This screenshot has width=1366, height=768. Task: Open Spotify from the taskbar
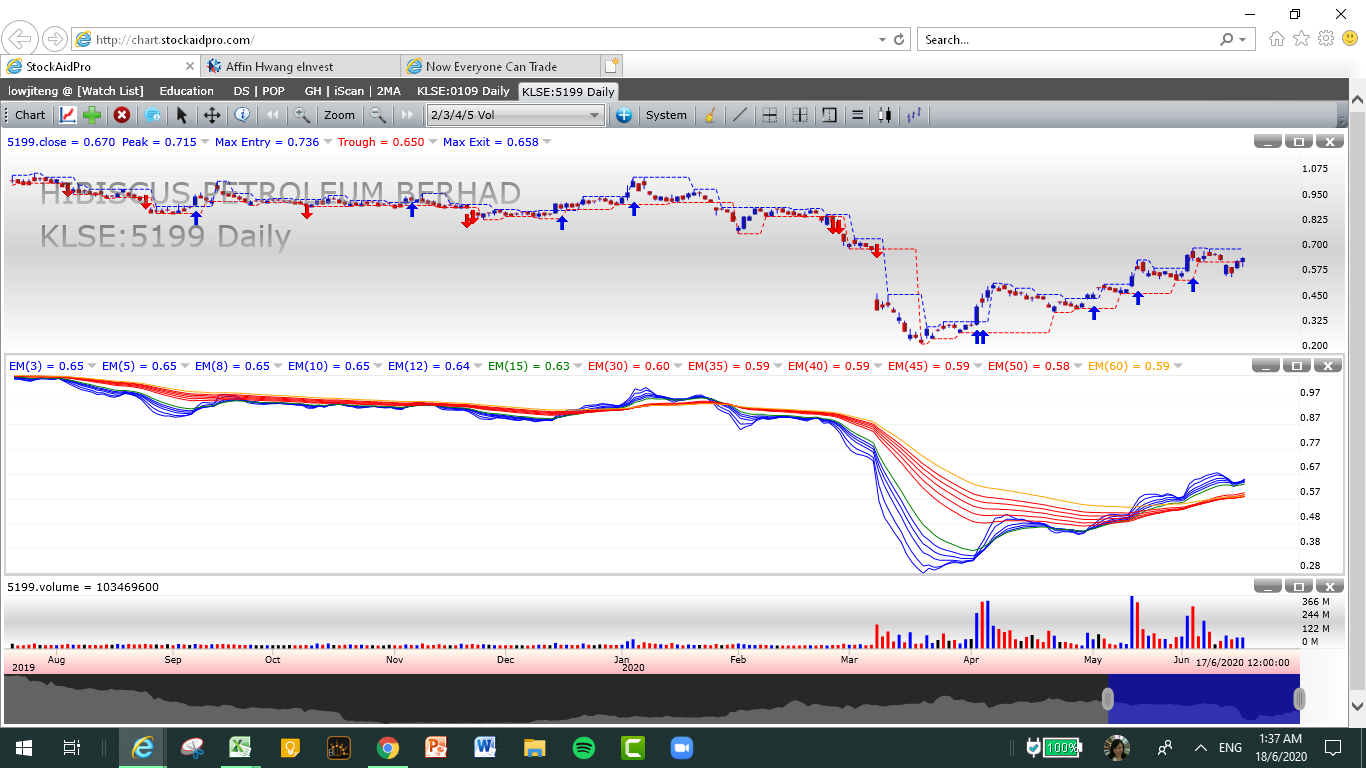click(x=584, y=747)
